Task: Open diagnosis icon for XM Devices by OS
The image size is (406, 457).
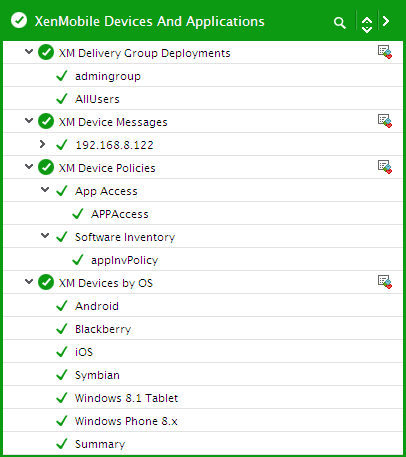Action: 385,282
